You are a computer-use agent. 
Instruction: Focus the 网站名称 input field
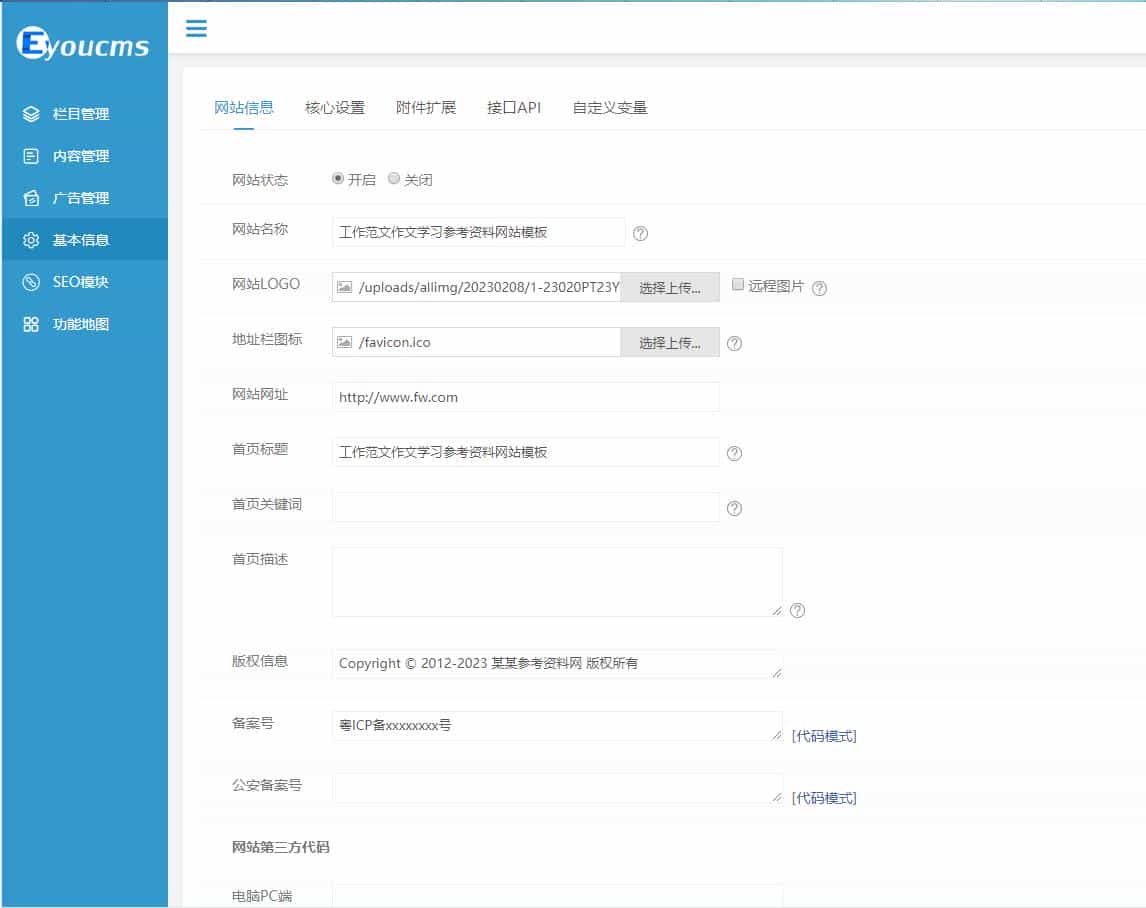click(479, 232)
